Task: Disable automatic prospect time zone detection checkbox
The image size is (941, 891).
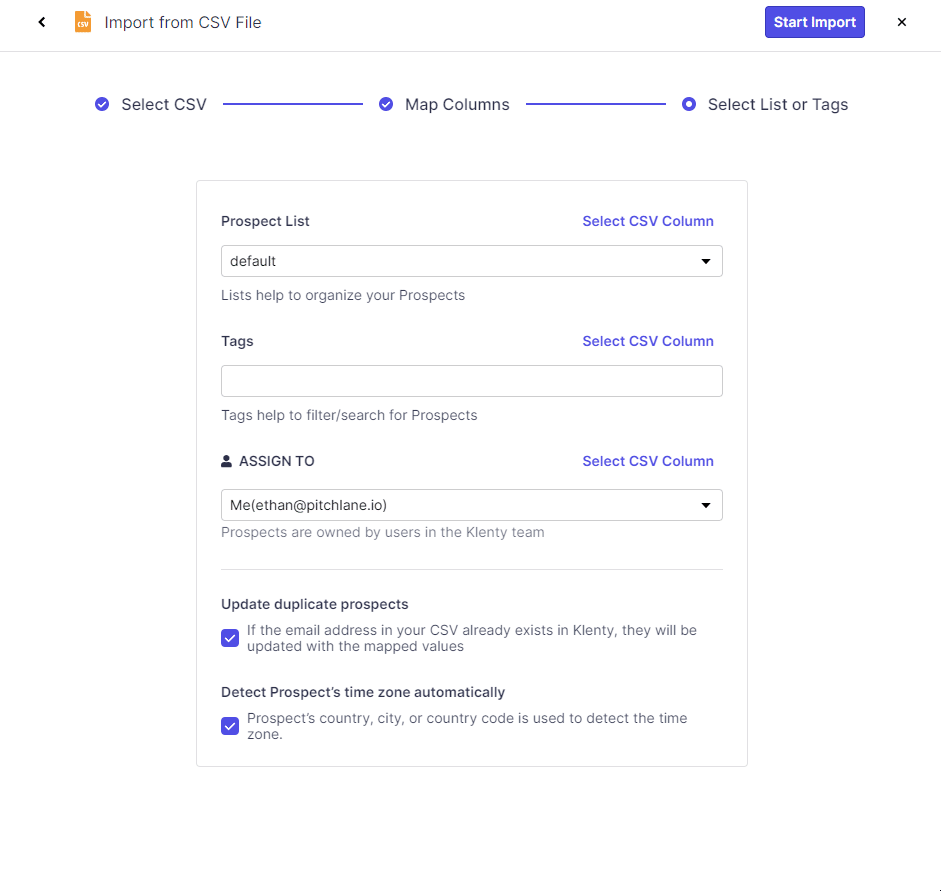Action: pyautogui.click(x=230, y=726)
